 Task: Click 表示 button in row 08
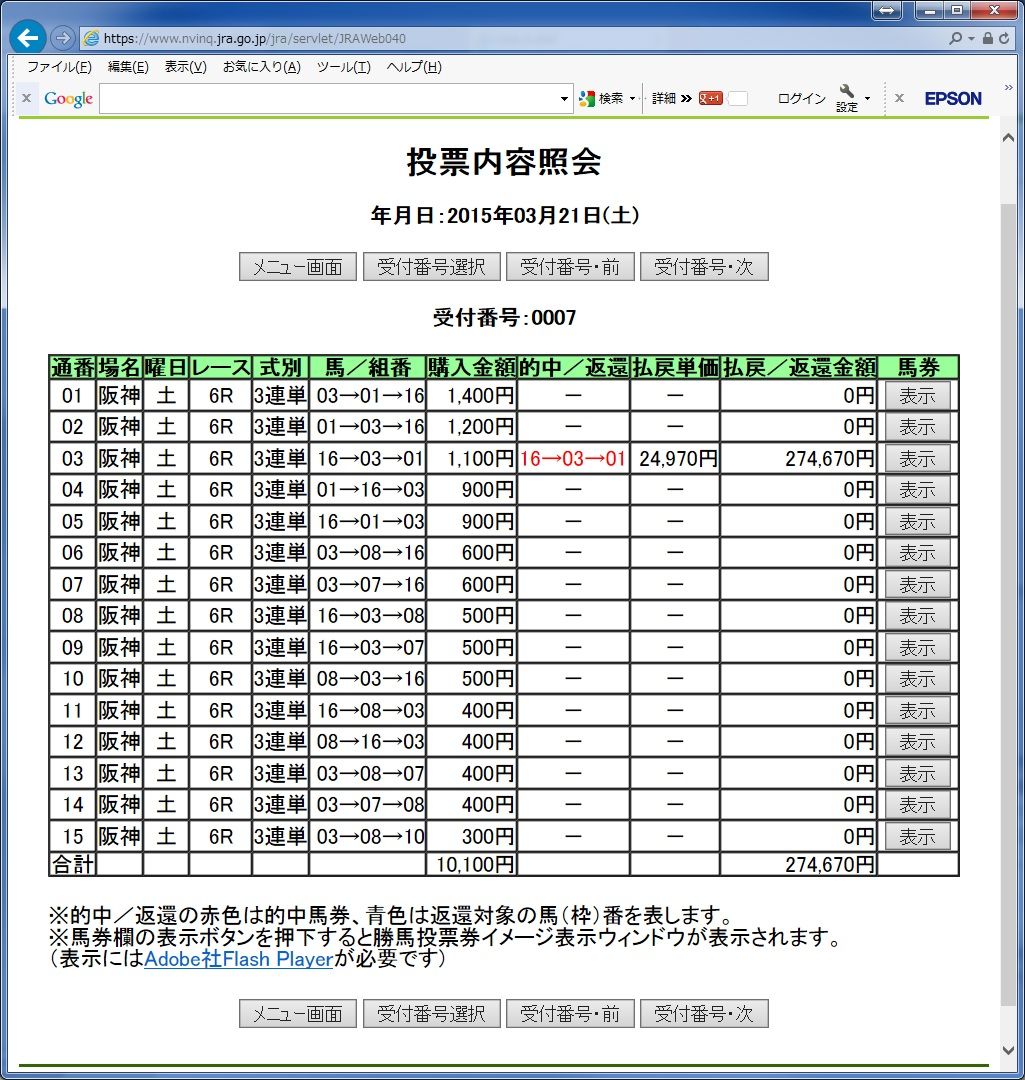918,616
